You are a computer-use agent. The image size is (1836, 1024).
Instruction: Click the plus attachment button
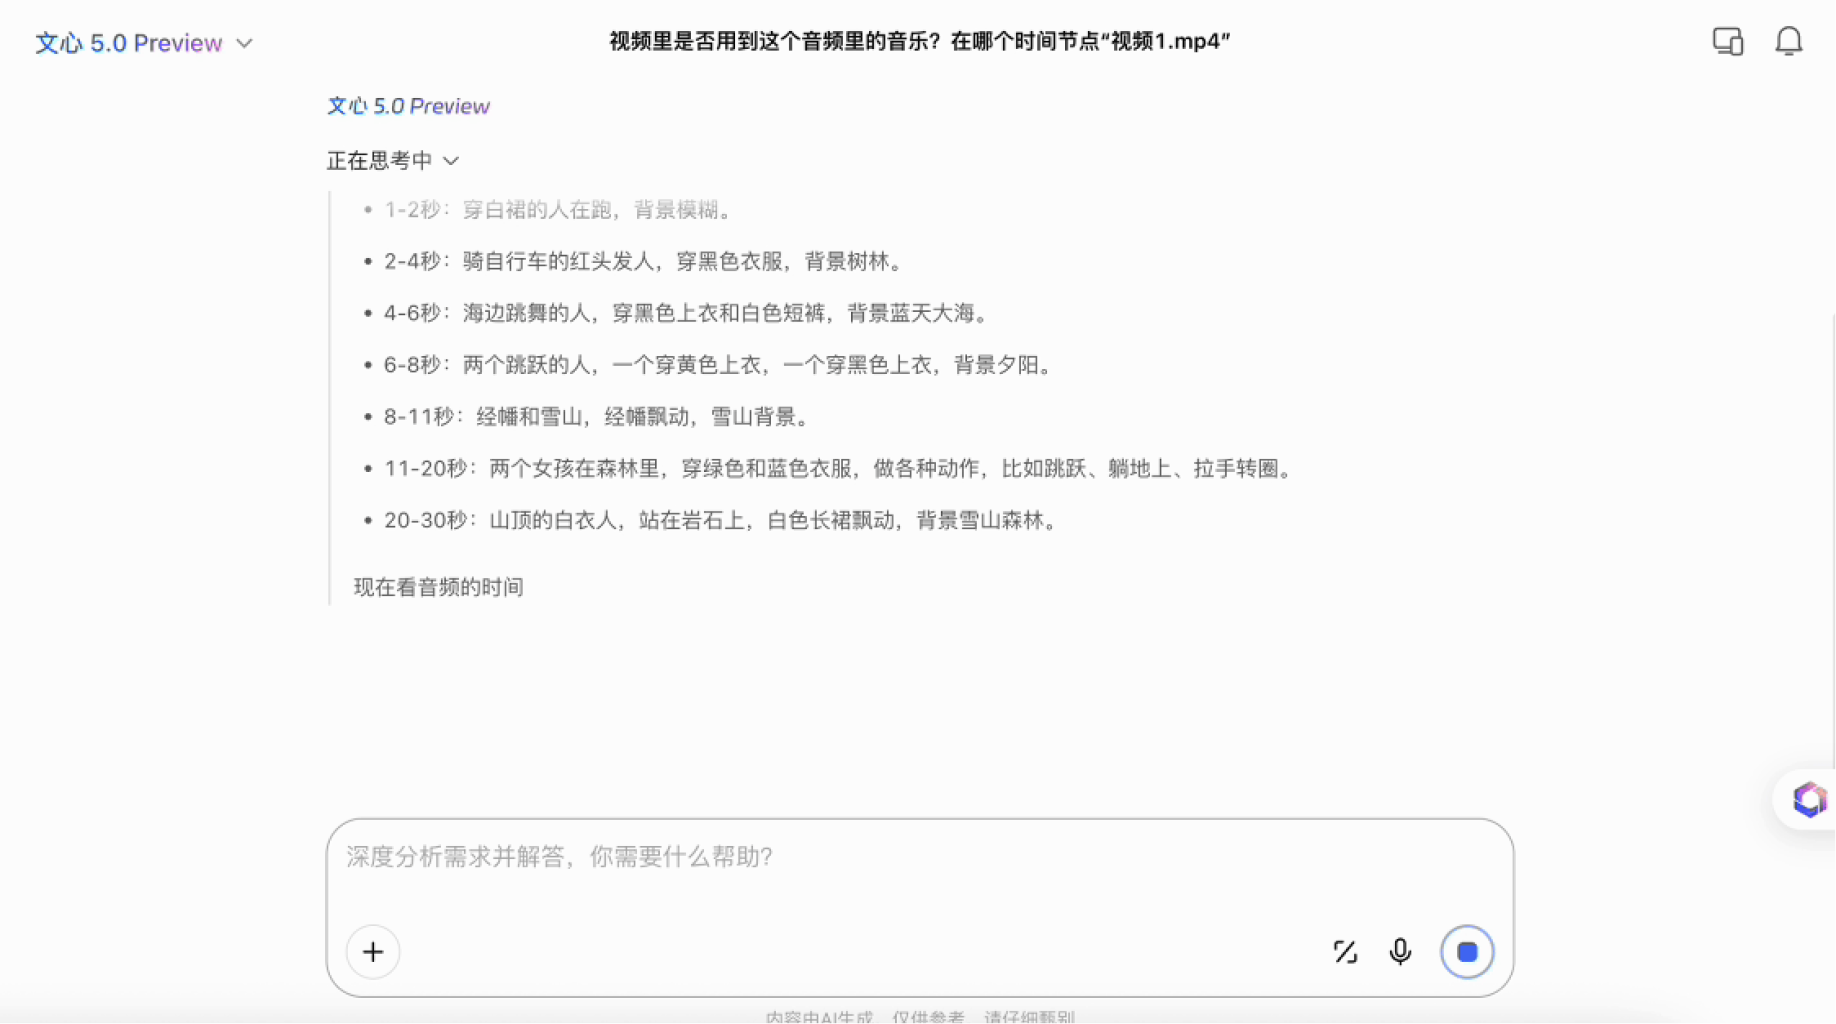click(373, 952)
